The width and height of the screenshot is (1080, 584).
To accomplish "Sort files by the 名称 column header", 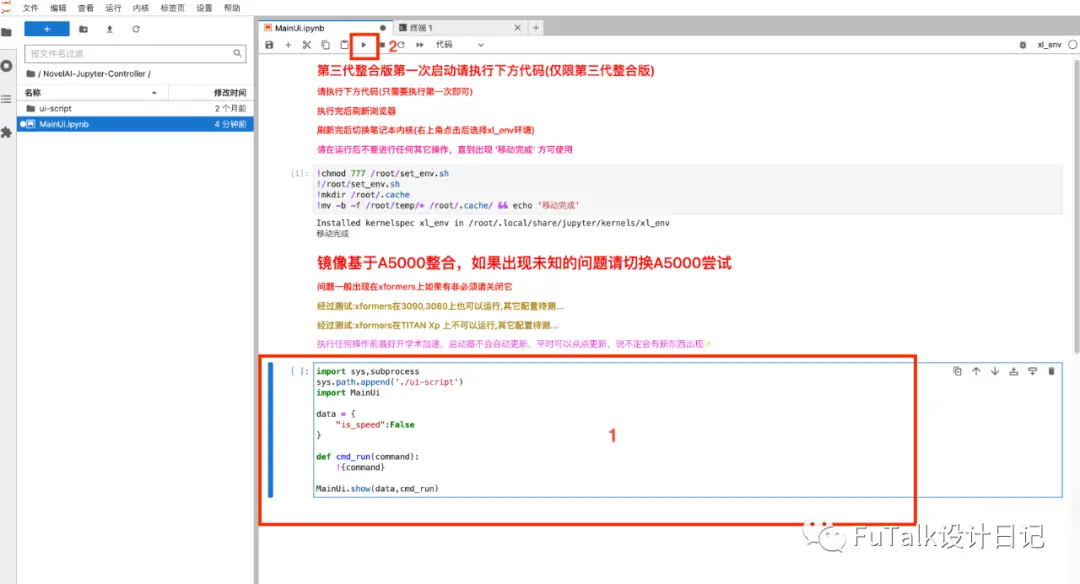I will [x=93, y=92].
